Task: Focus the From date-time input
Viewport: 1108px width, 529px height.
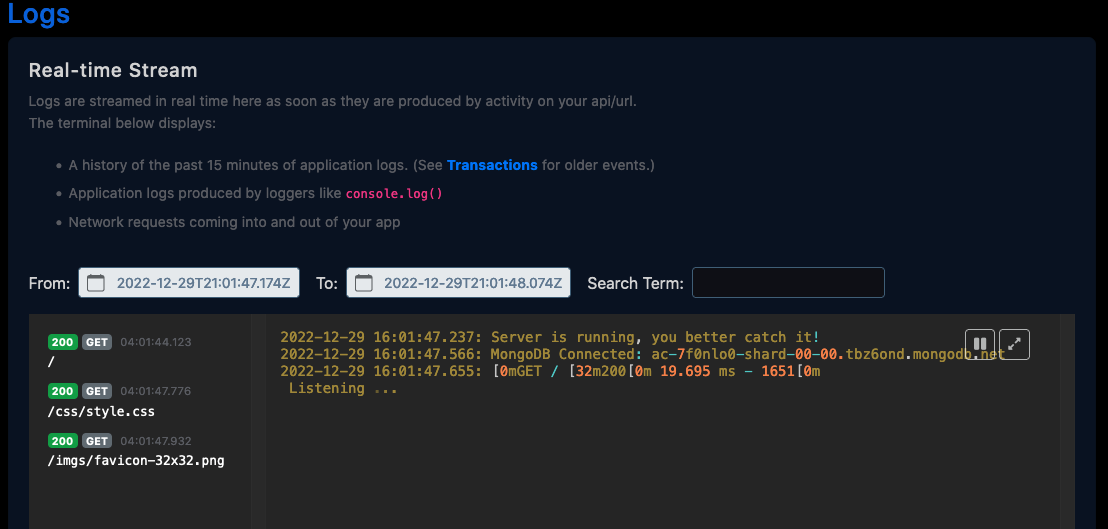Action: [x=203, y=283]
